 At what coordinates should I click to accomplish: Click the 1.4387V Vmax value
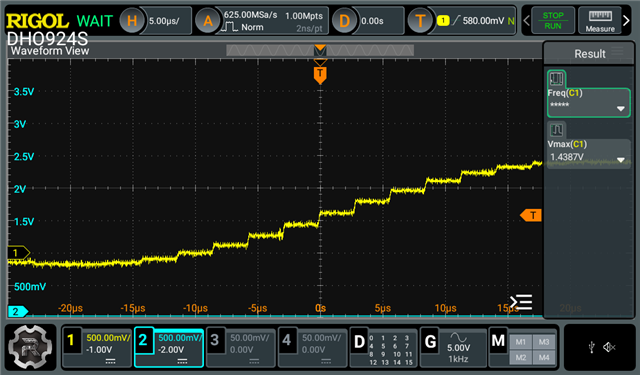click(x=567, y=157)
